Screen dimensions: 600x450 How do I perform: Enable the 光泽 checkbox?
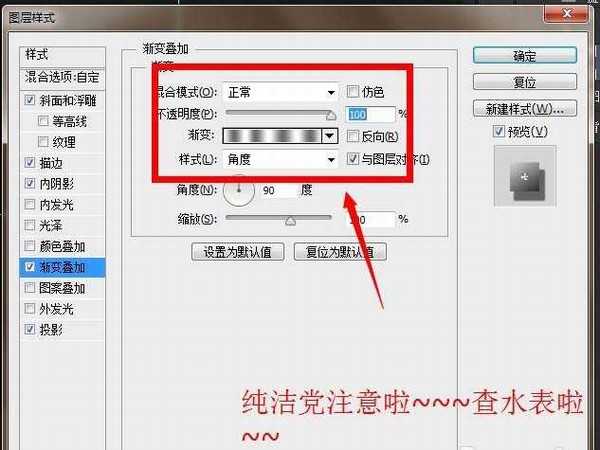tap(30, 225)
